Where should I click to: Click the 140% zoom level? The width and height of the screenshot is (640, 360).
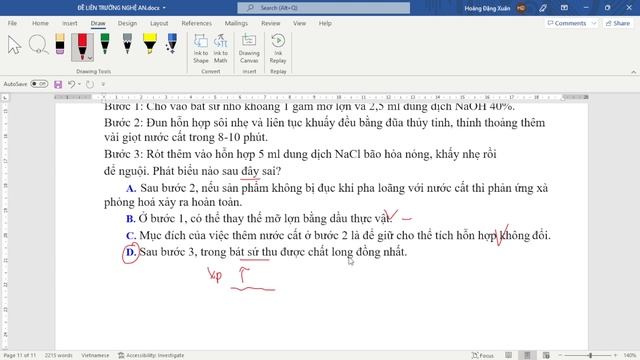(x=629, y=355)
